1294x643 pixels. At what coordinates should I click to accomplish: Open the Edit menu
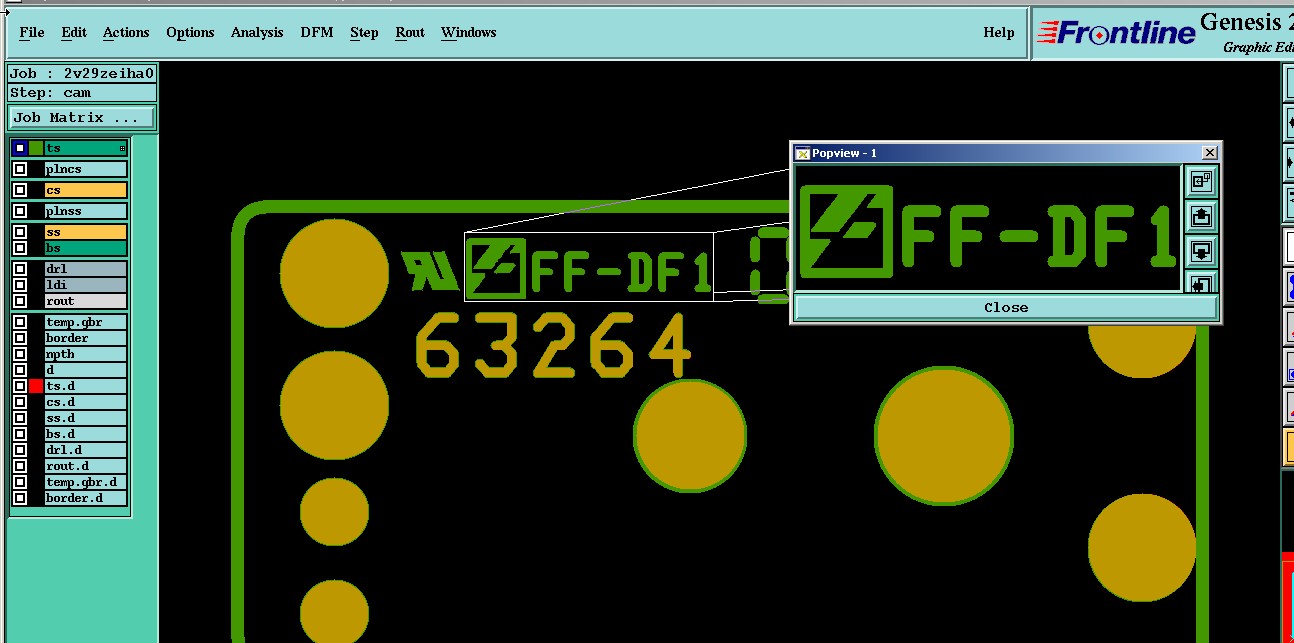(x=74, y=33)
